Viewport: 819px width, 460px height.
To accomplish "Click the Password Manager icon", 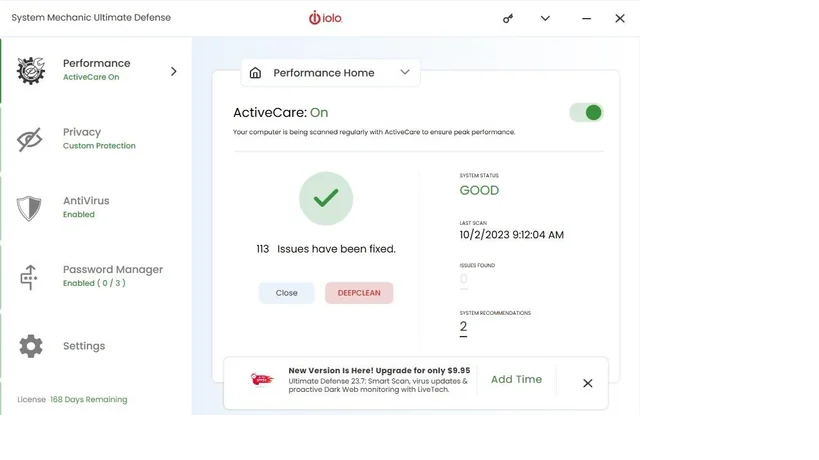I will 29,277.
